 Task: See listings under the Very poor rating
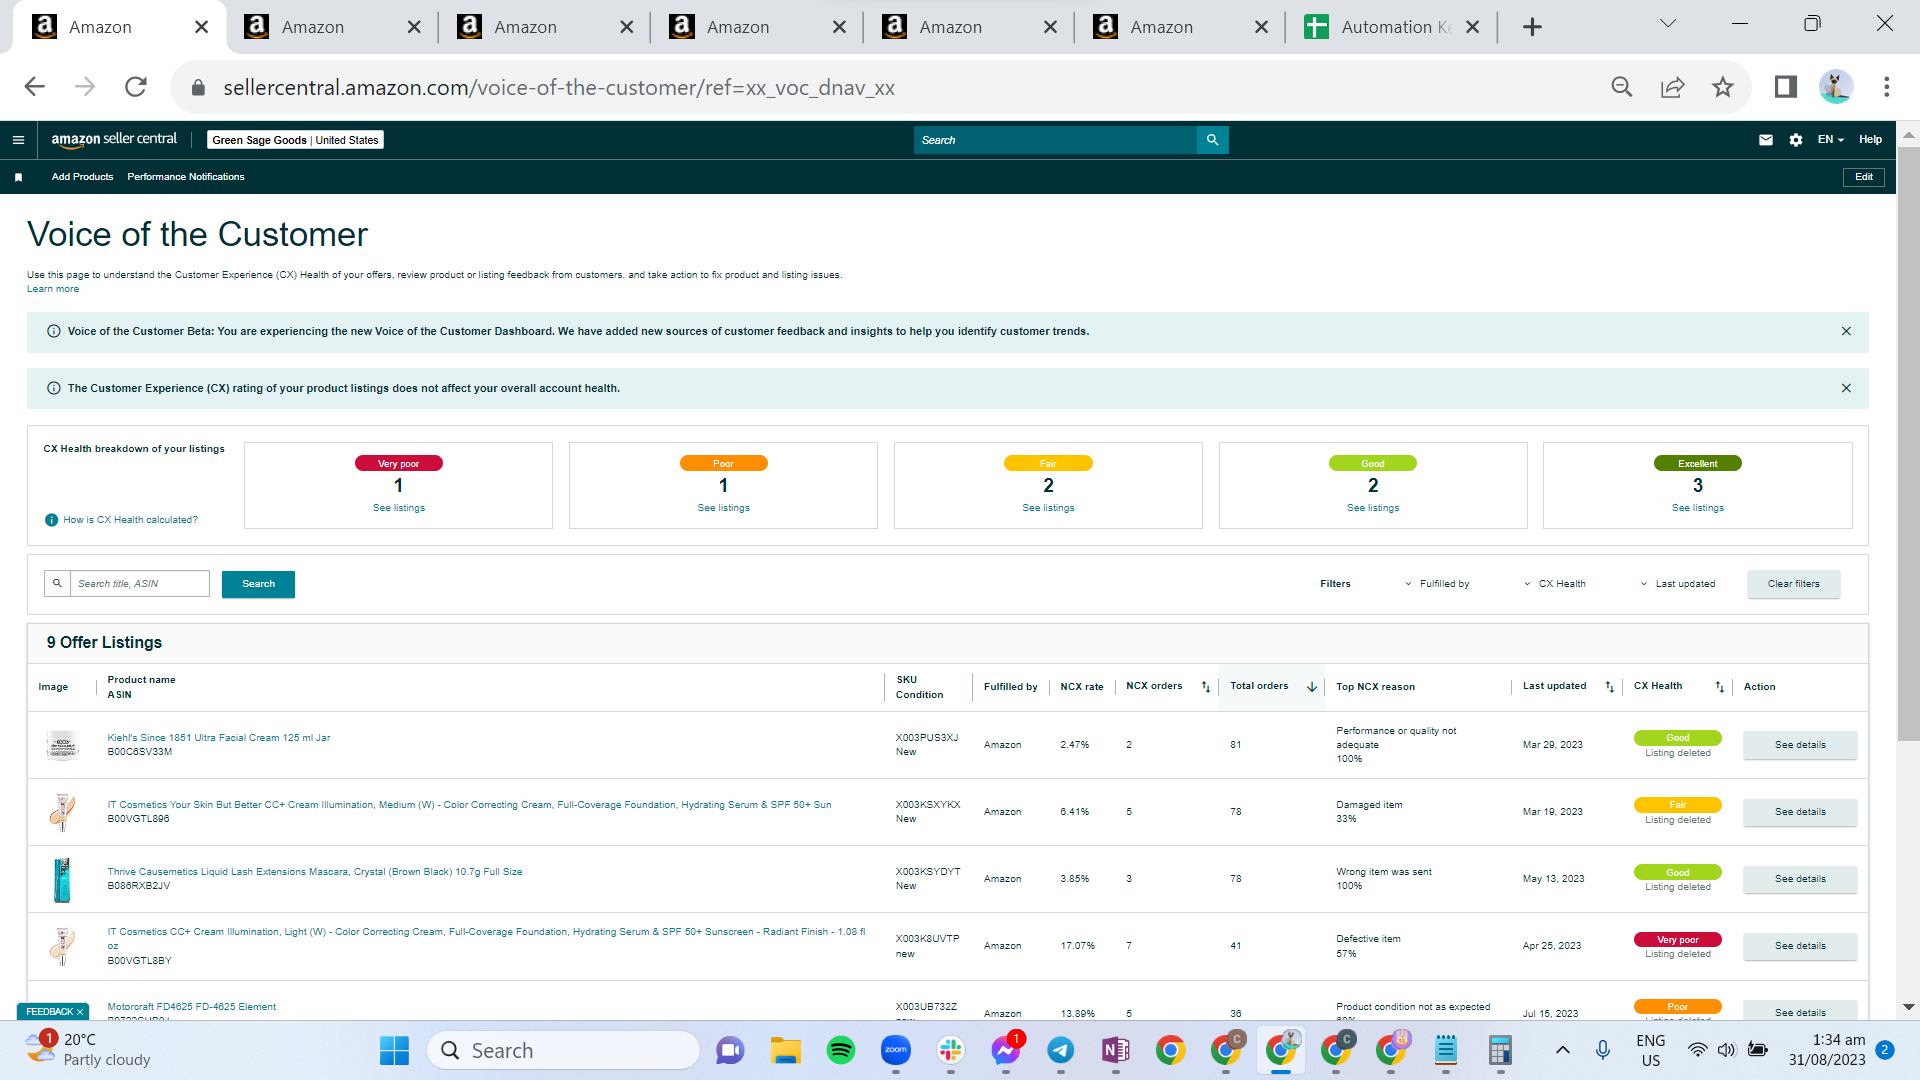pyautogui.click(x=399, y=508)
